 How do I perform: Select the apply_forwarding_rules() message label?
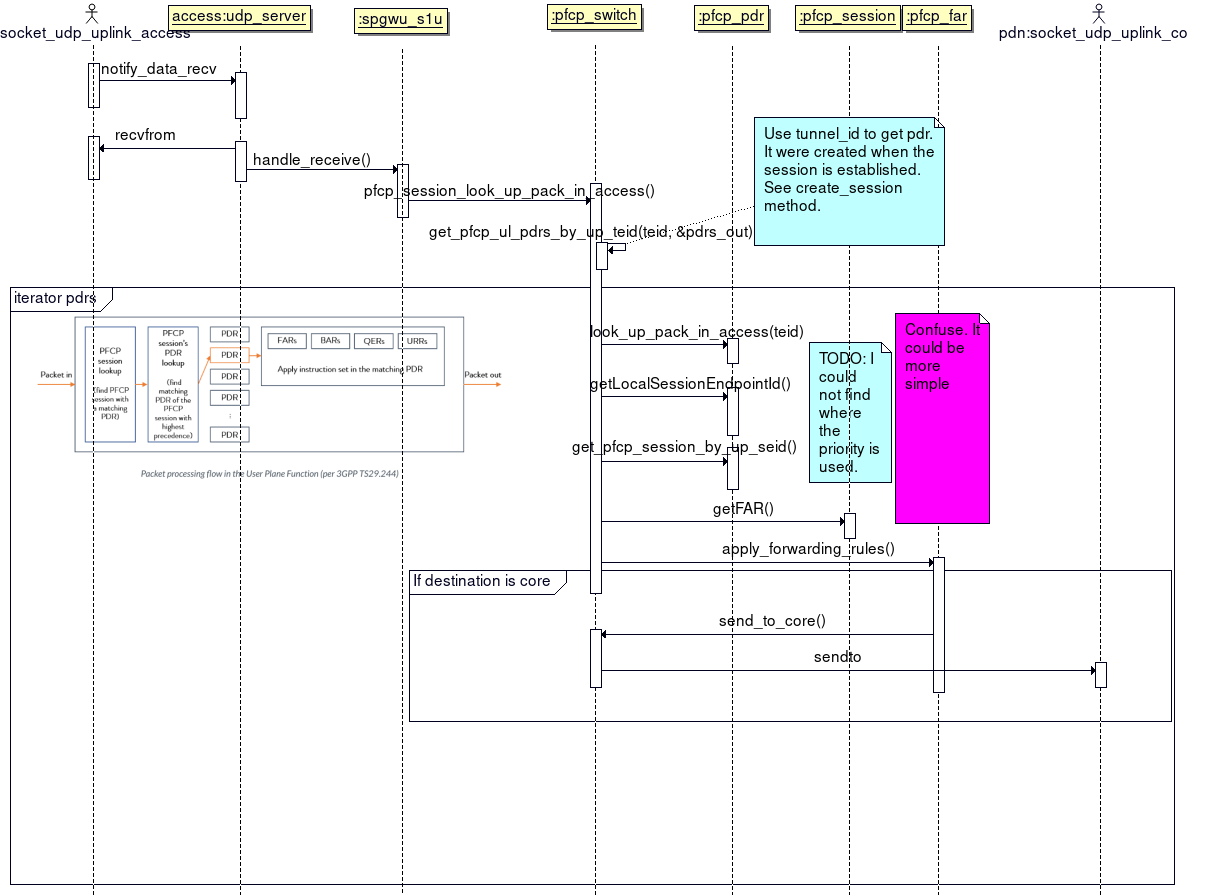pos(808,549)
